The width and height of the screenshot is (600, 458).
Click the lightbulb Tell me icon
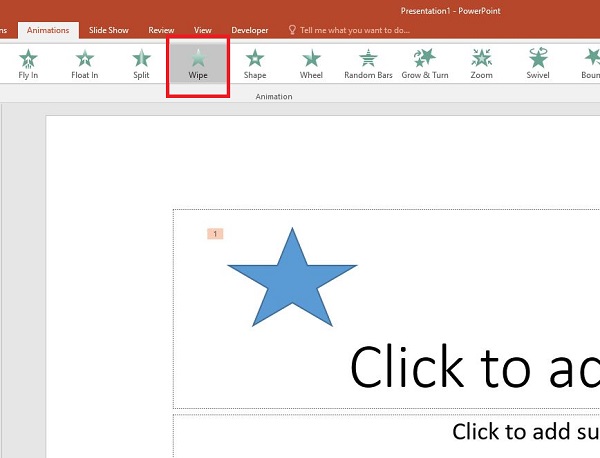click(292, 30)
